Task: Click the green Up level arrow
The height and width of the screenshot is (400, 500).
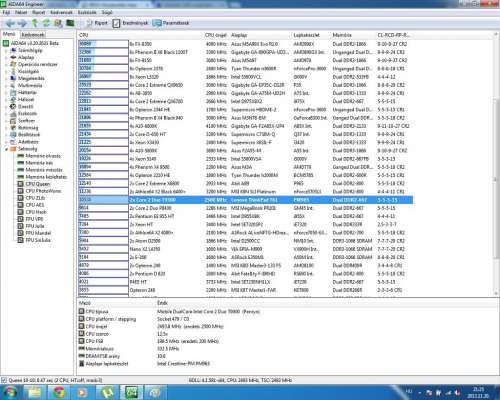Action: click(x=34, y=23)
